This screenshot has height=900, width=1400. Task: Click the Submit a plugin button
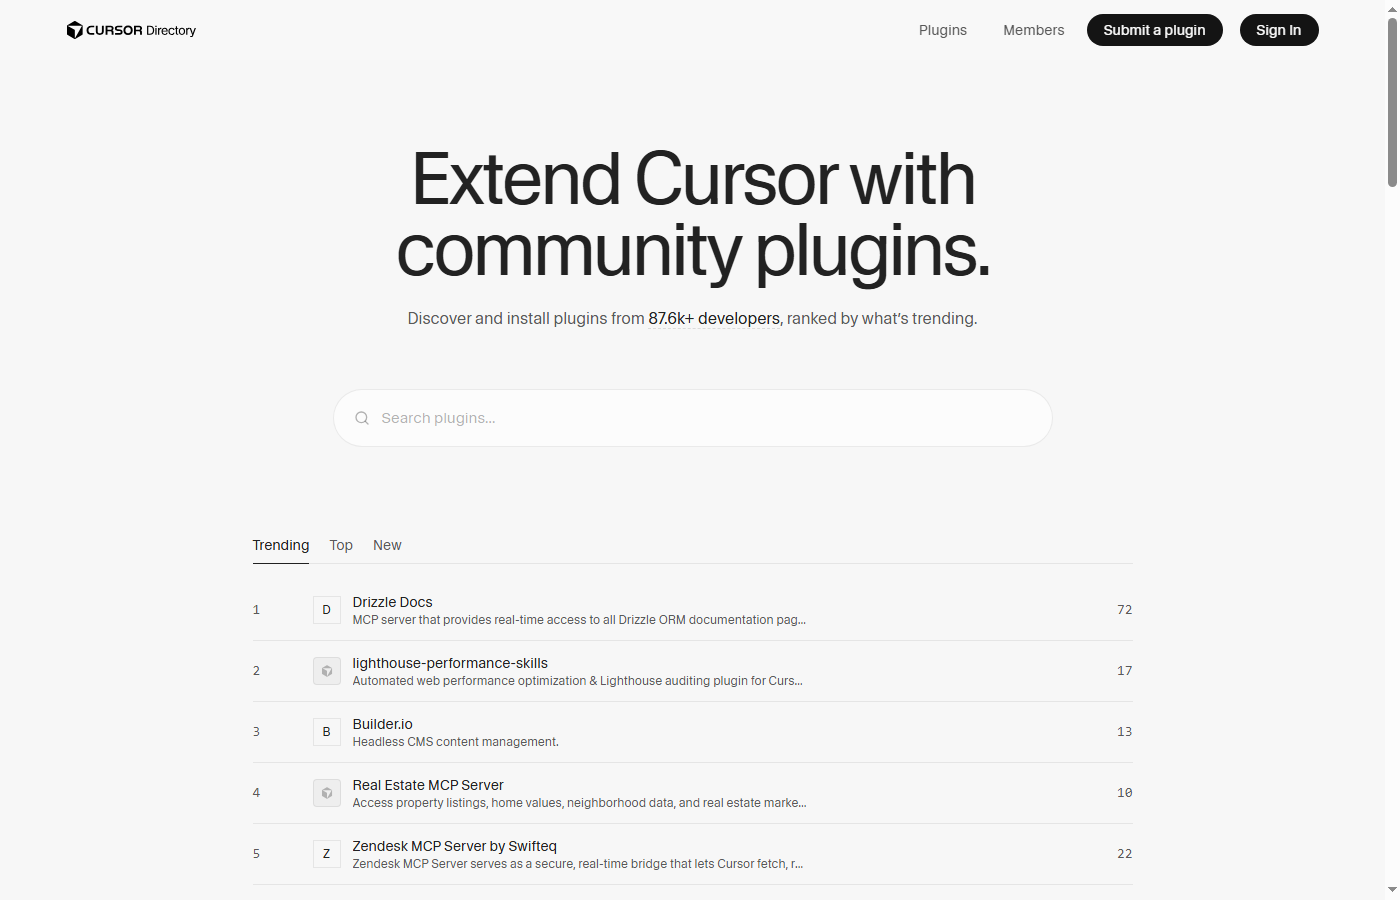click(x=1155, y=30)
